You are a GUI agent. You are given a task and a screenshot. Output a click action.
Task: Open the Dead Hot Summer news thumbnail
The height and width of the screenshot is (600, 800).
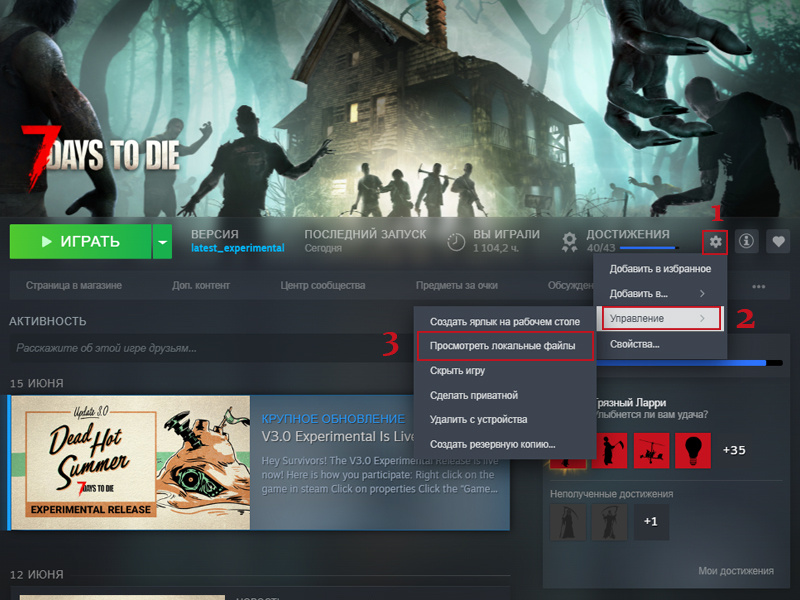pos(131,463)
